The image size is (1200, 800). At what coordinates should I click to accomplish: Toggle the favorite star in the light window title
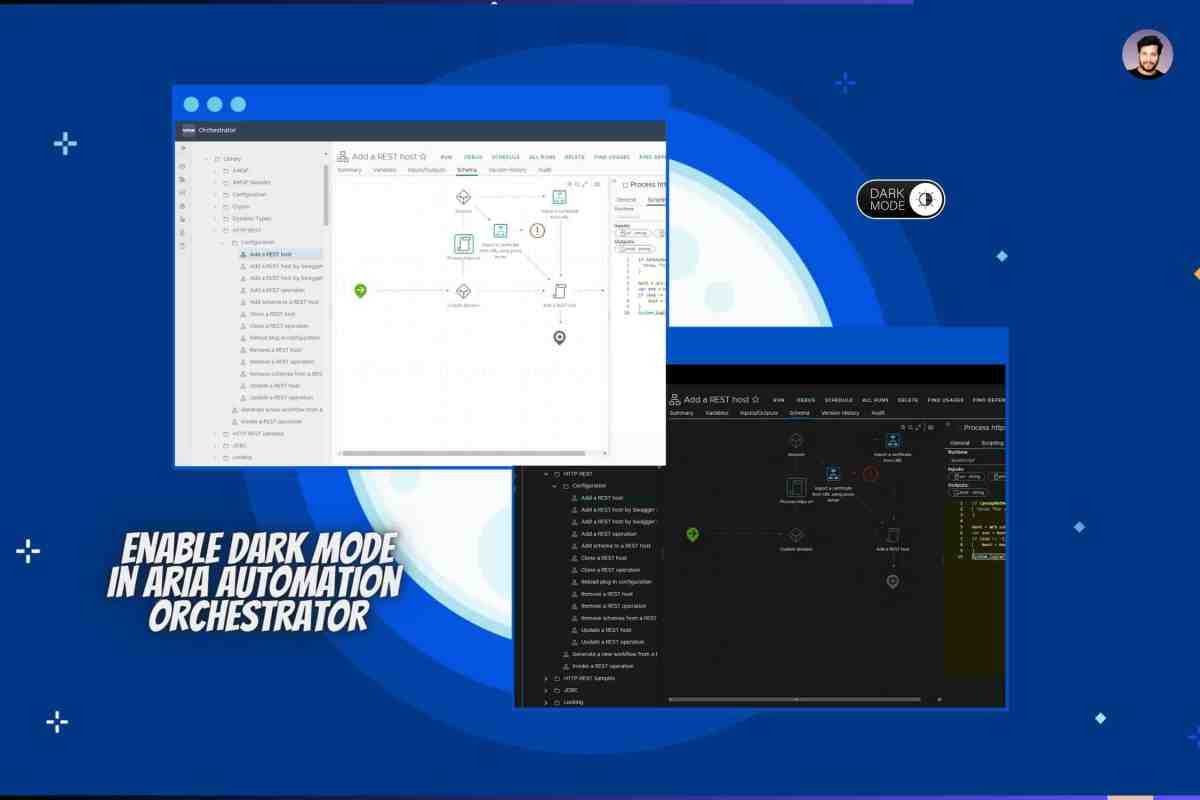point(423,156)
